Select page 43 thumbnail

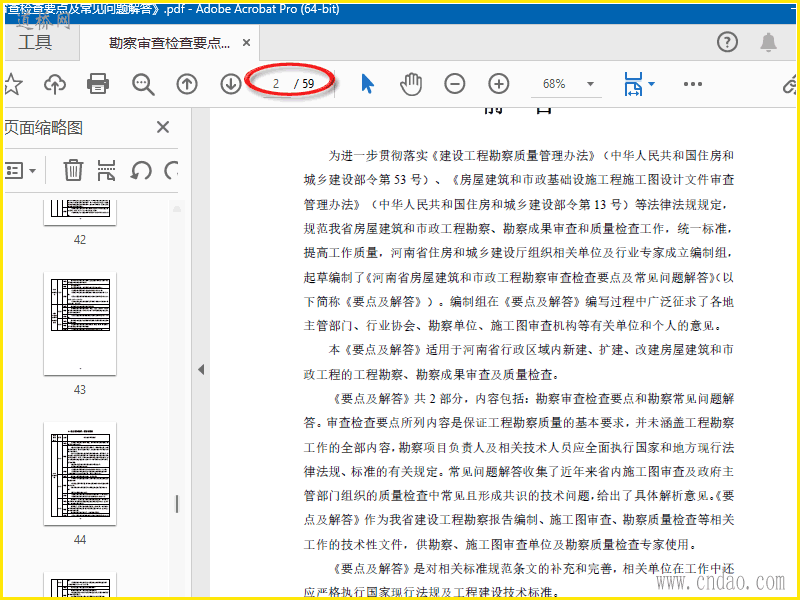point(80,324)
